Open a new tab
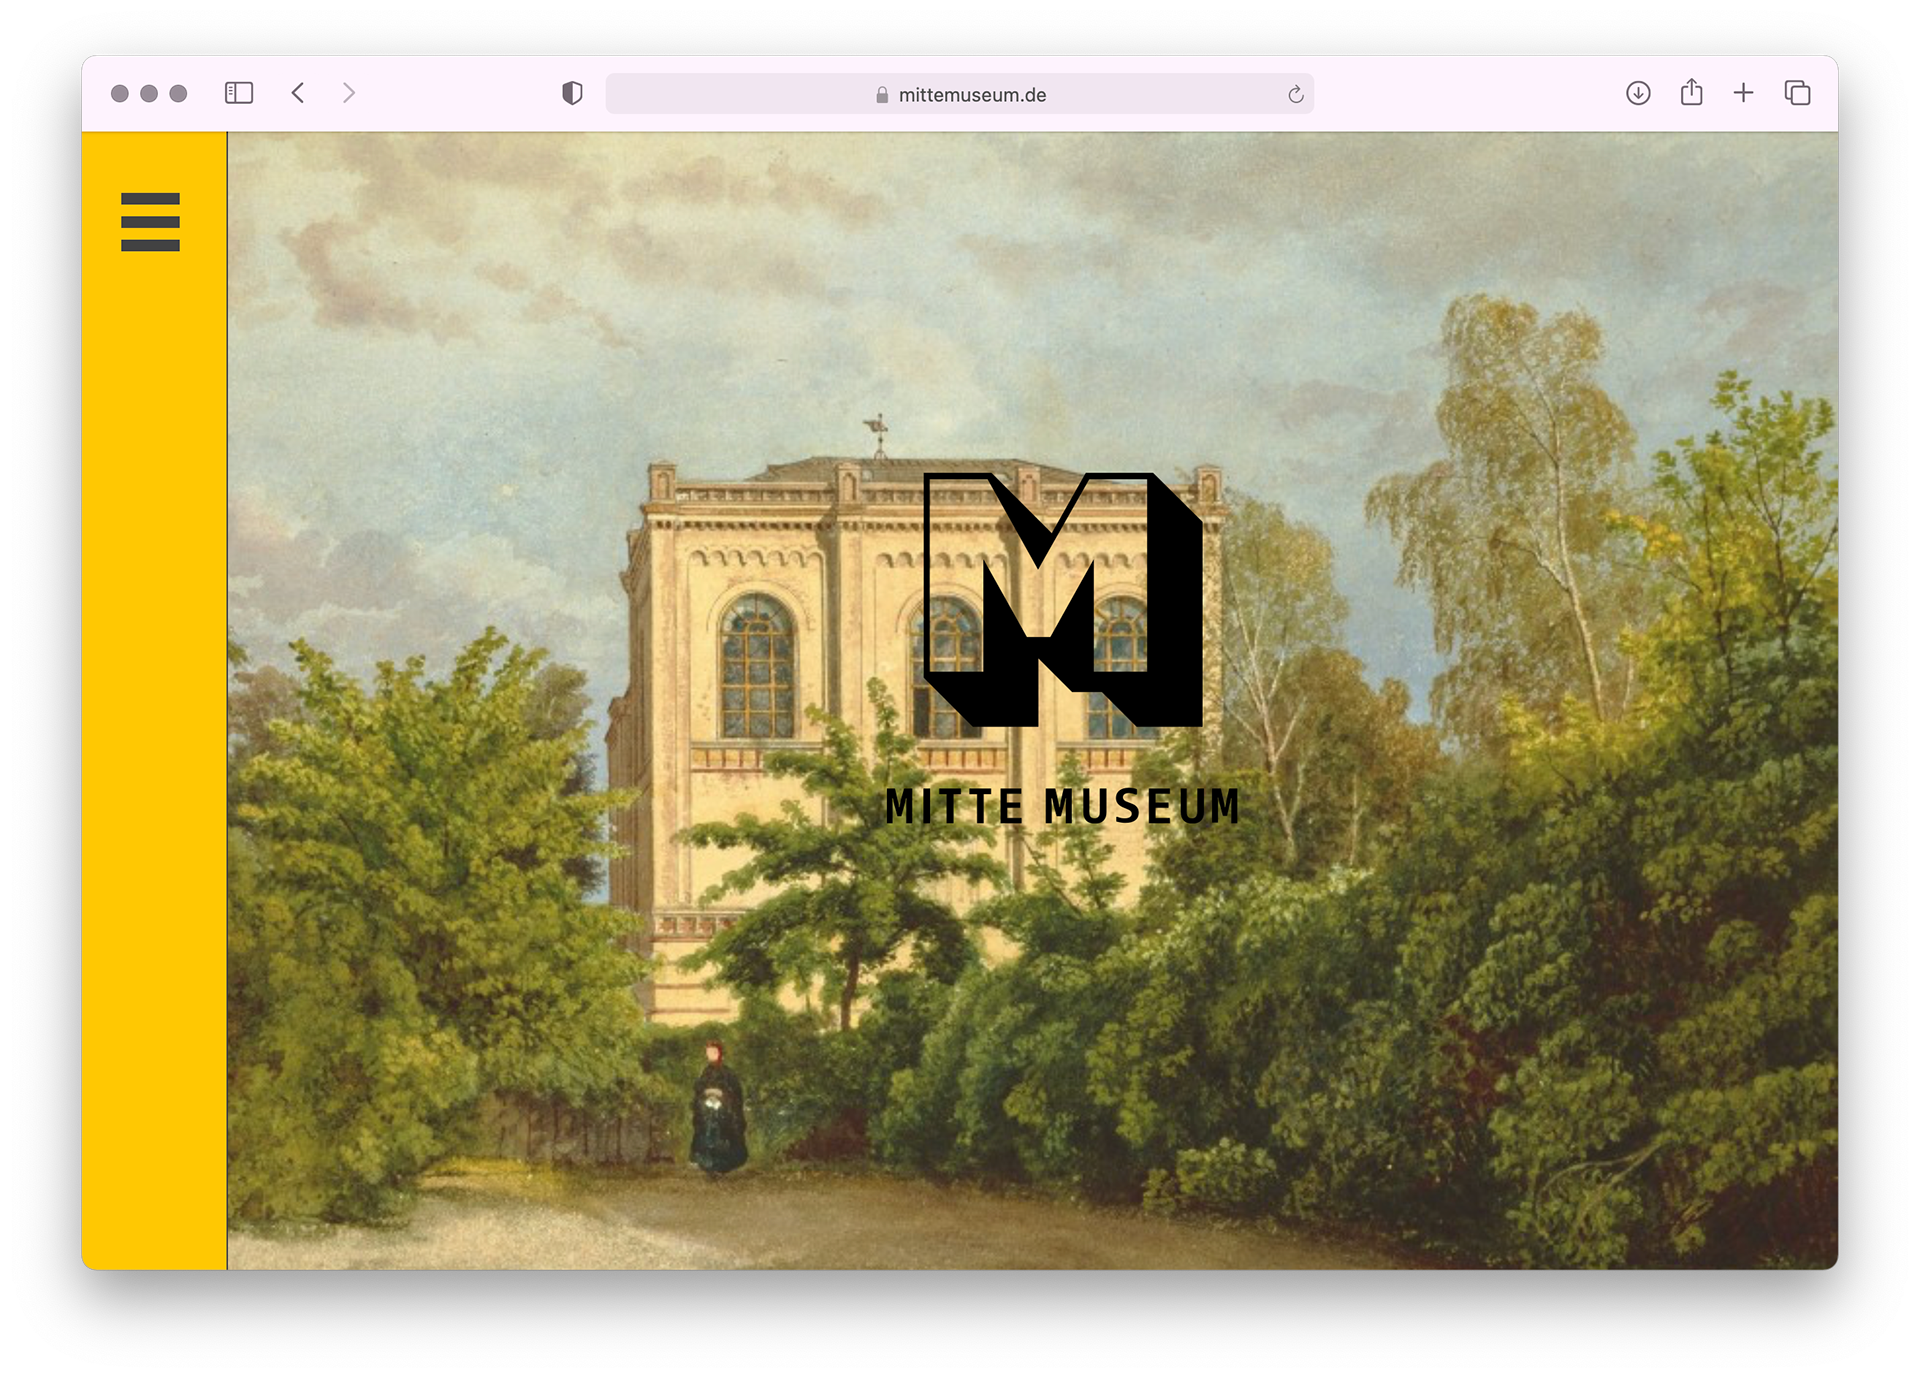This screenshot has height=1378, width=1920. (1743, 93)
